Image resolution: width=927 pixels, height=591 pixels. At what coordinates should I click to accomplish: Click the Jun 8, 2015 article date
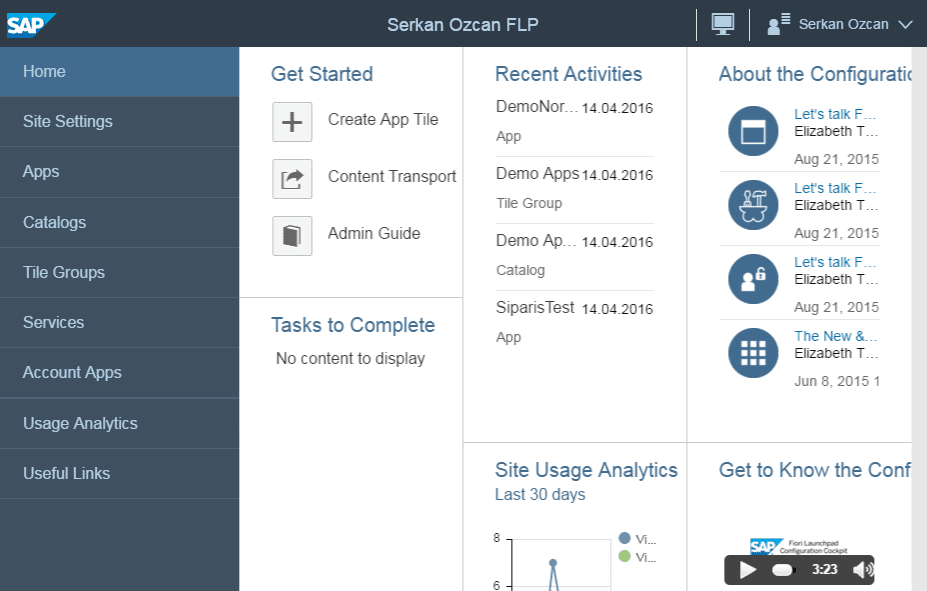(x=837, y=381)
